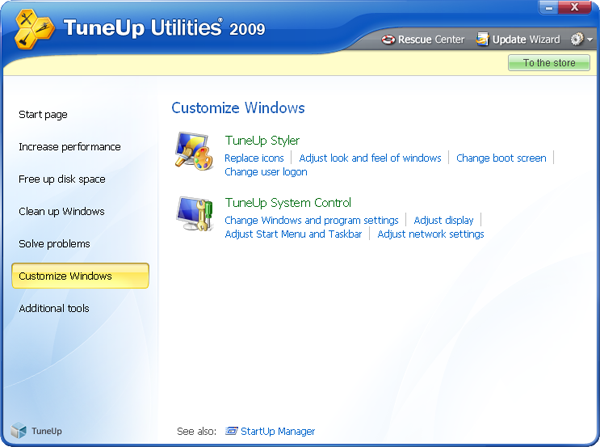Open TuneUp System Control heading link
Viewport: 600px width, 447px height.
coord(288,202)
